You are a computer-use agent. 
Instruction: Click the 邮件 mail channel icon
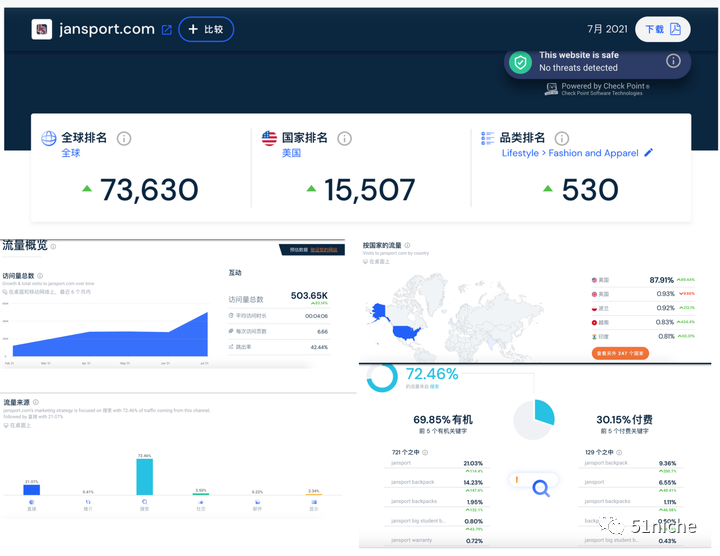tap(257, 502)
